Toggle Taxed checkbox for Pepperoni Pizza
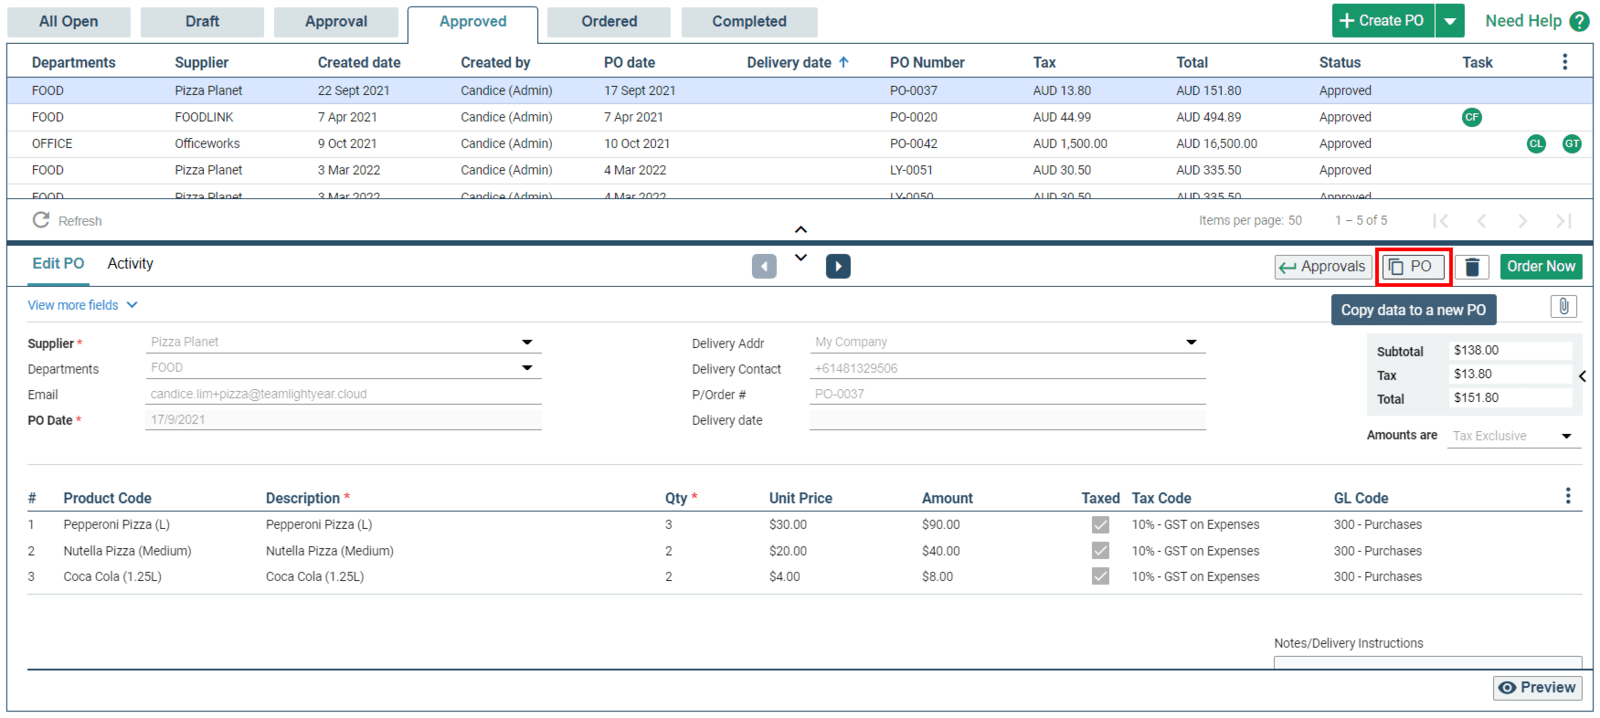 (1100, 524)
